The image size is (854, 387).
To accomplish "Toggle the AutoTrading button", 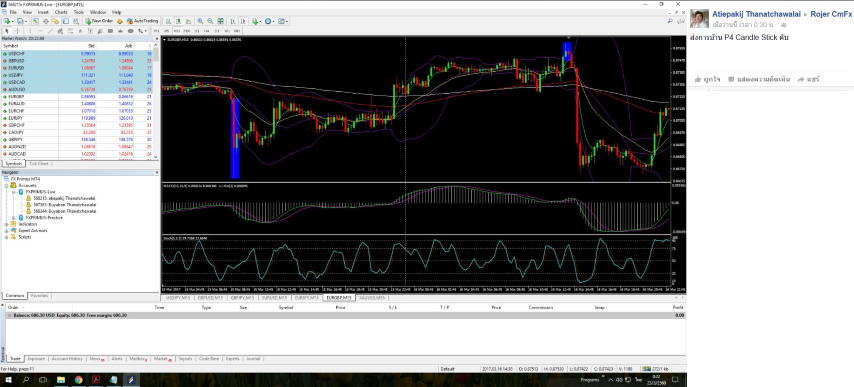I will point(143,21).
